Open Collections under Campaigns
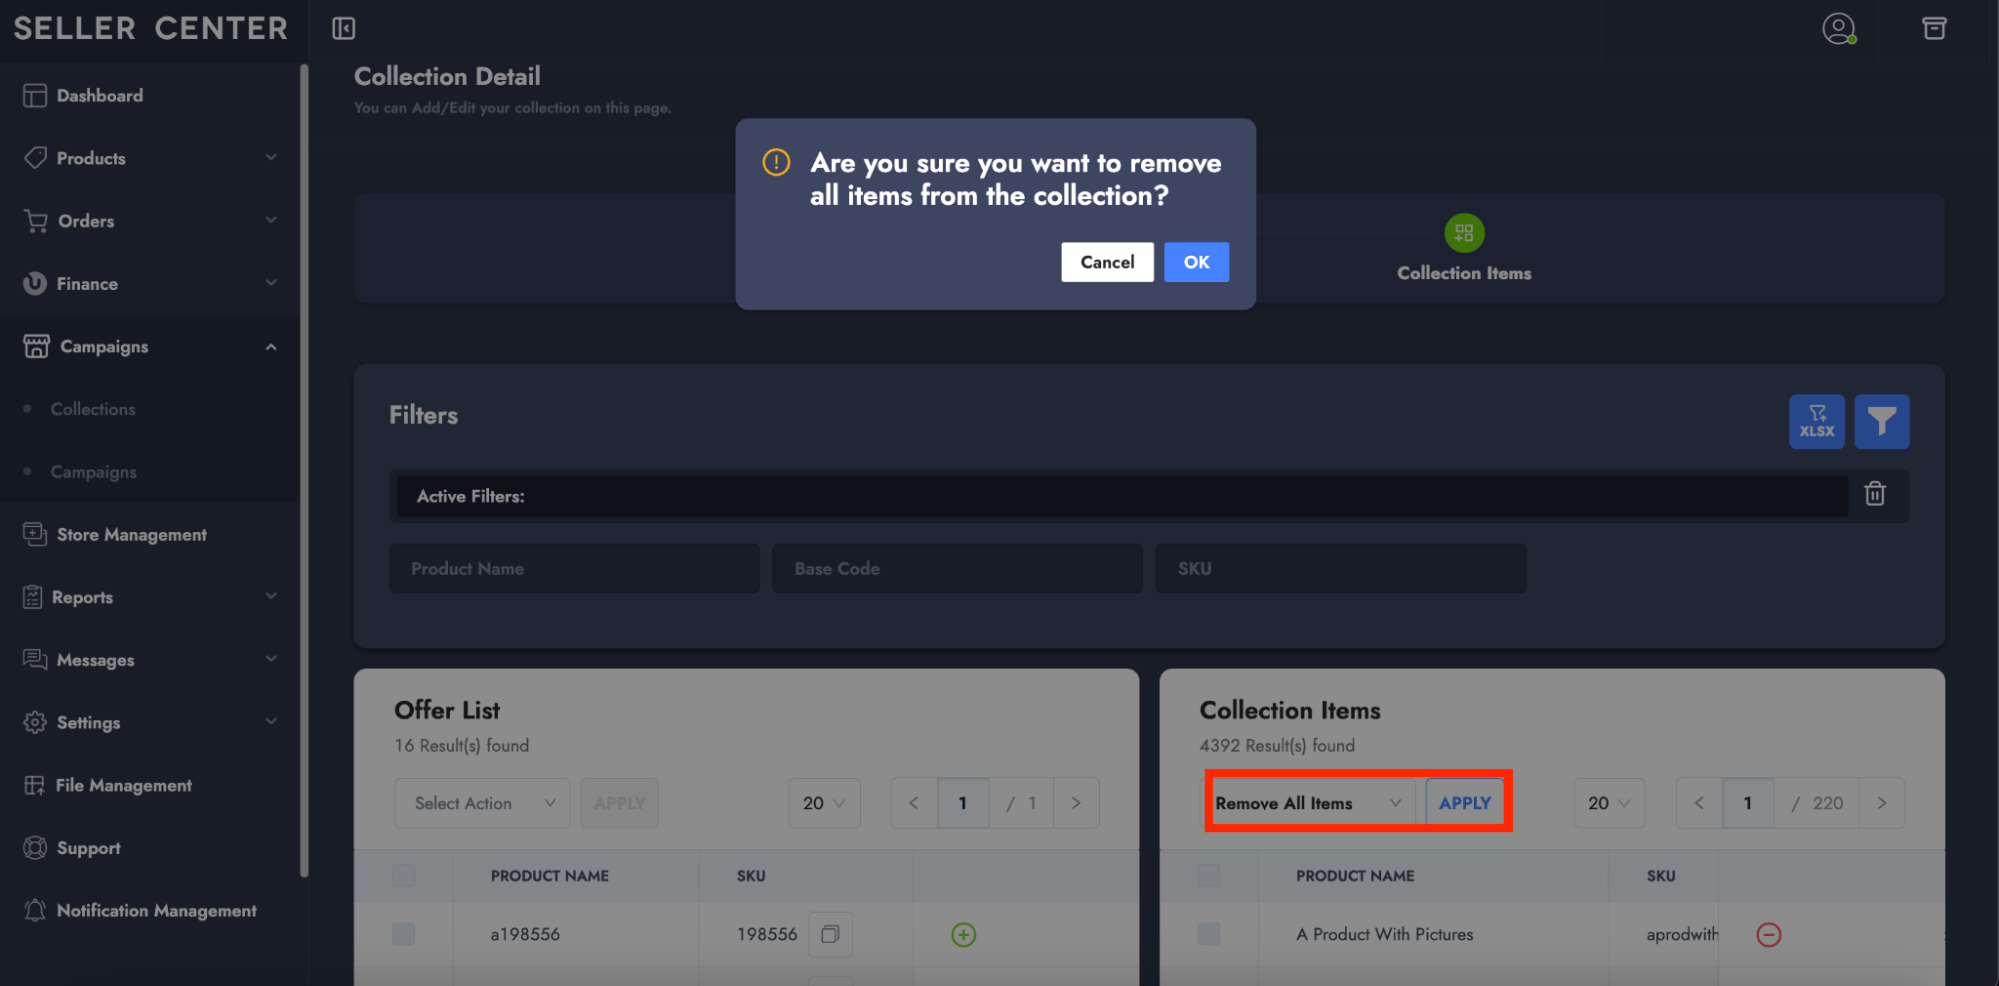This screenshot has height=986, width=1999. [x=93, y=409]
